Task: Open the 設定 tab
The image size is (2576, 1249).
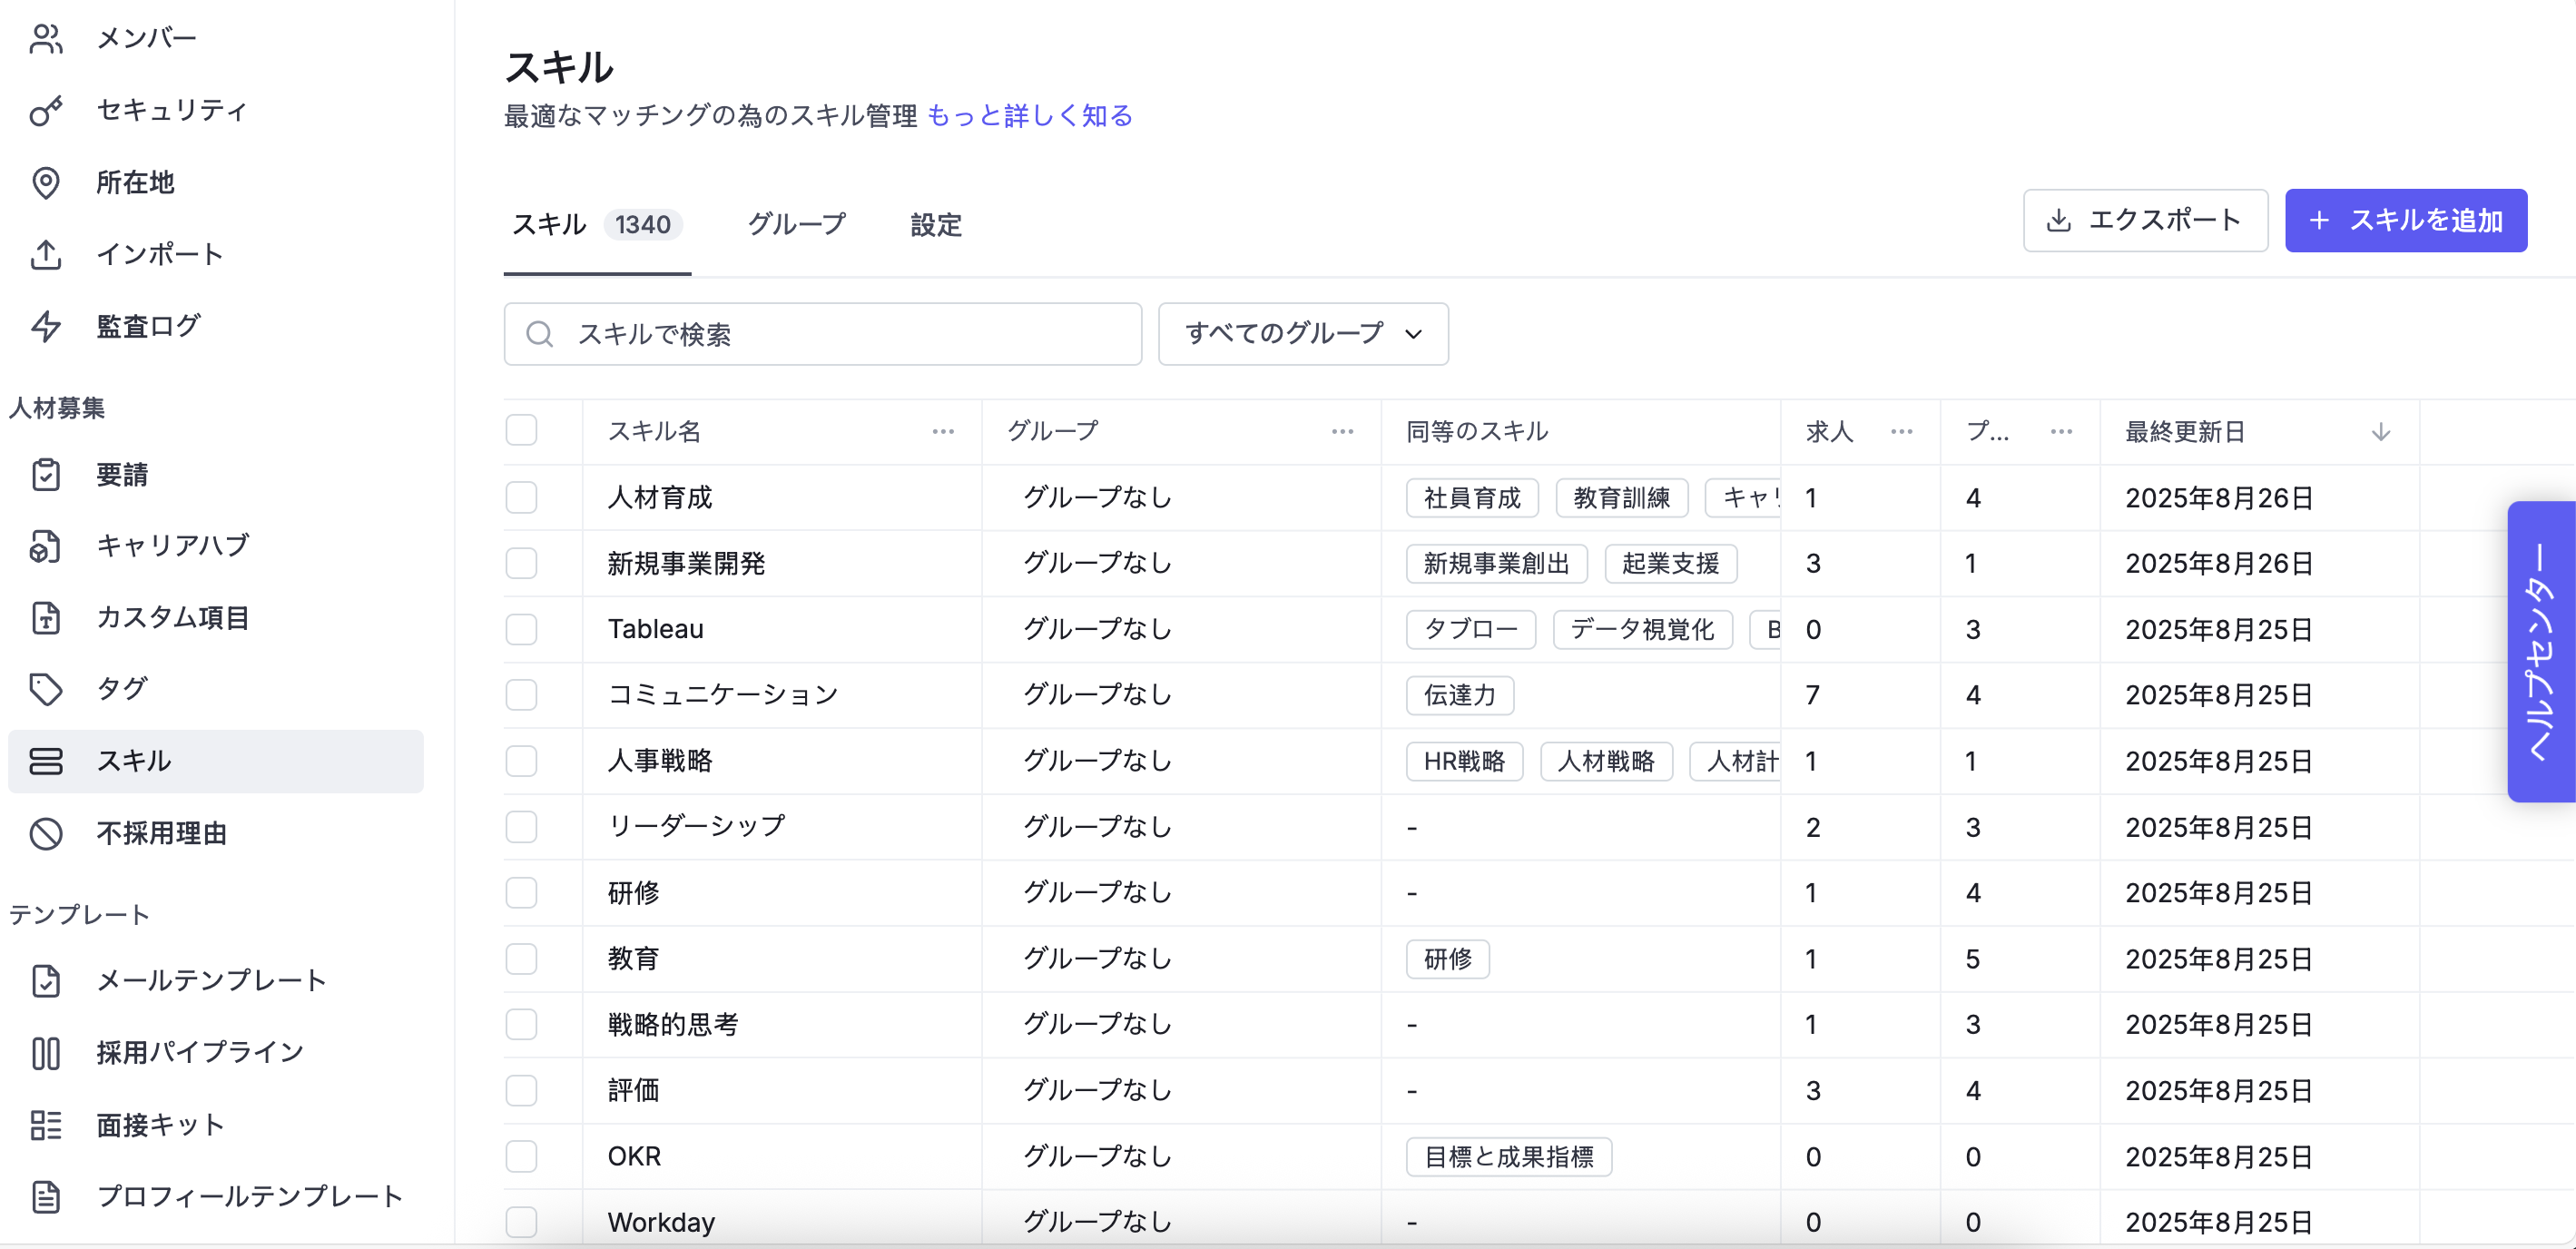Action: click(x=935, y=224)
